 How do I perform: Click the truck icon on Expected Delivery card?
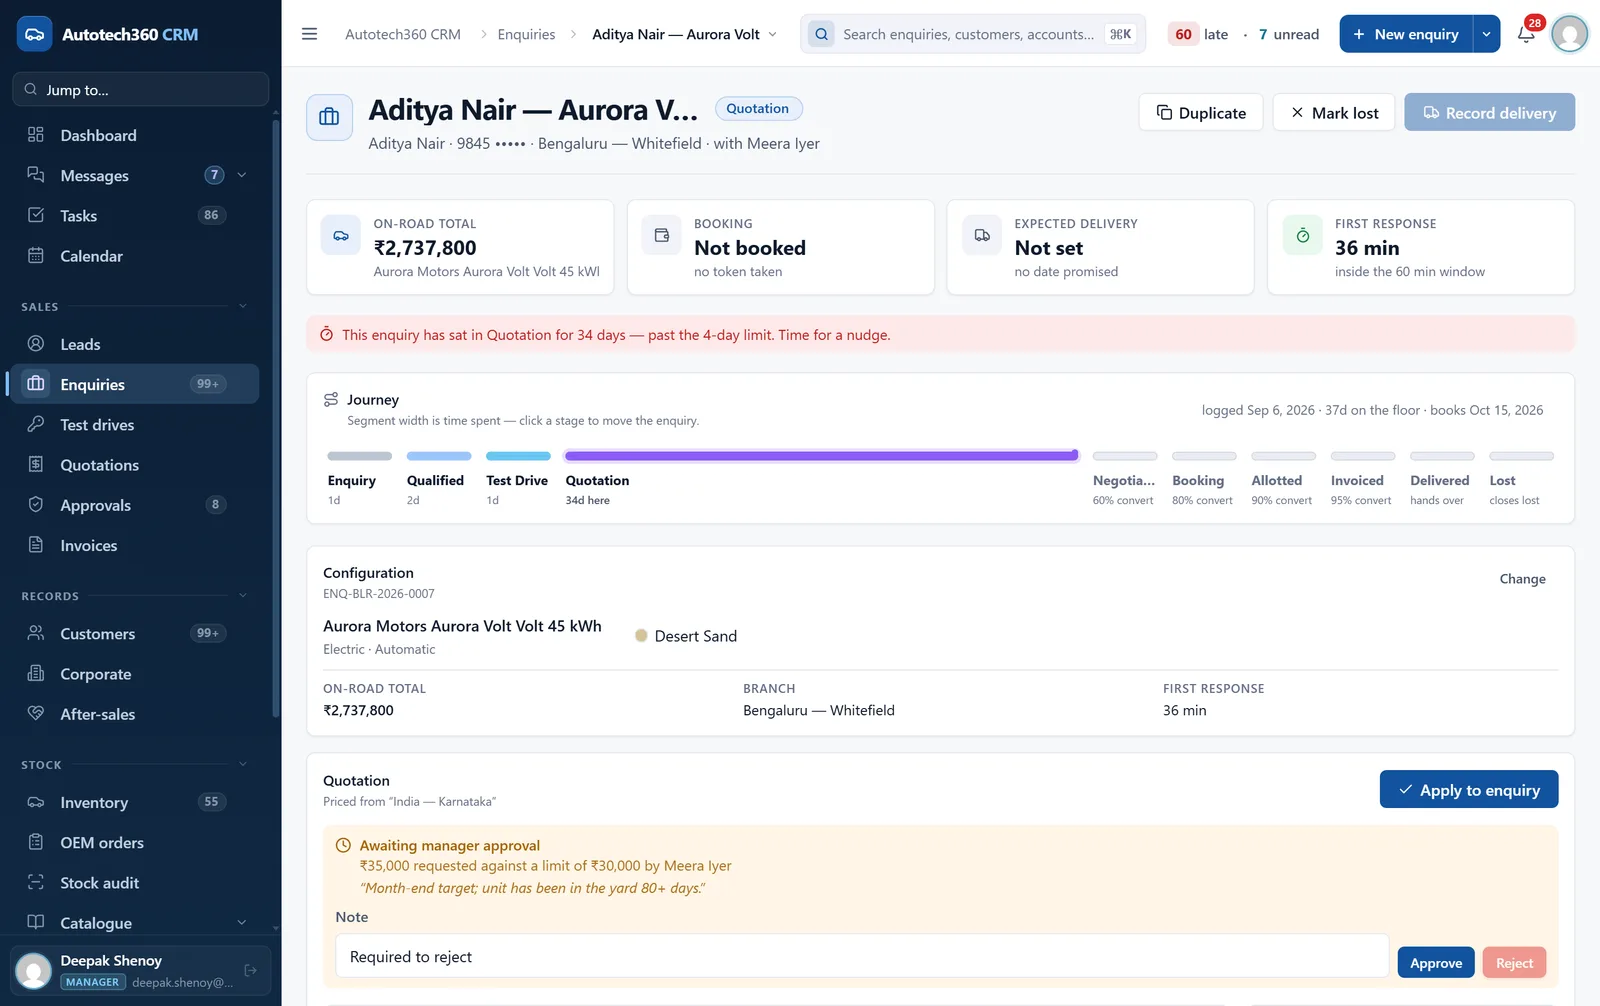tap(982, 236)
